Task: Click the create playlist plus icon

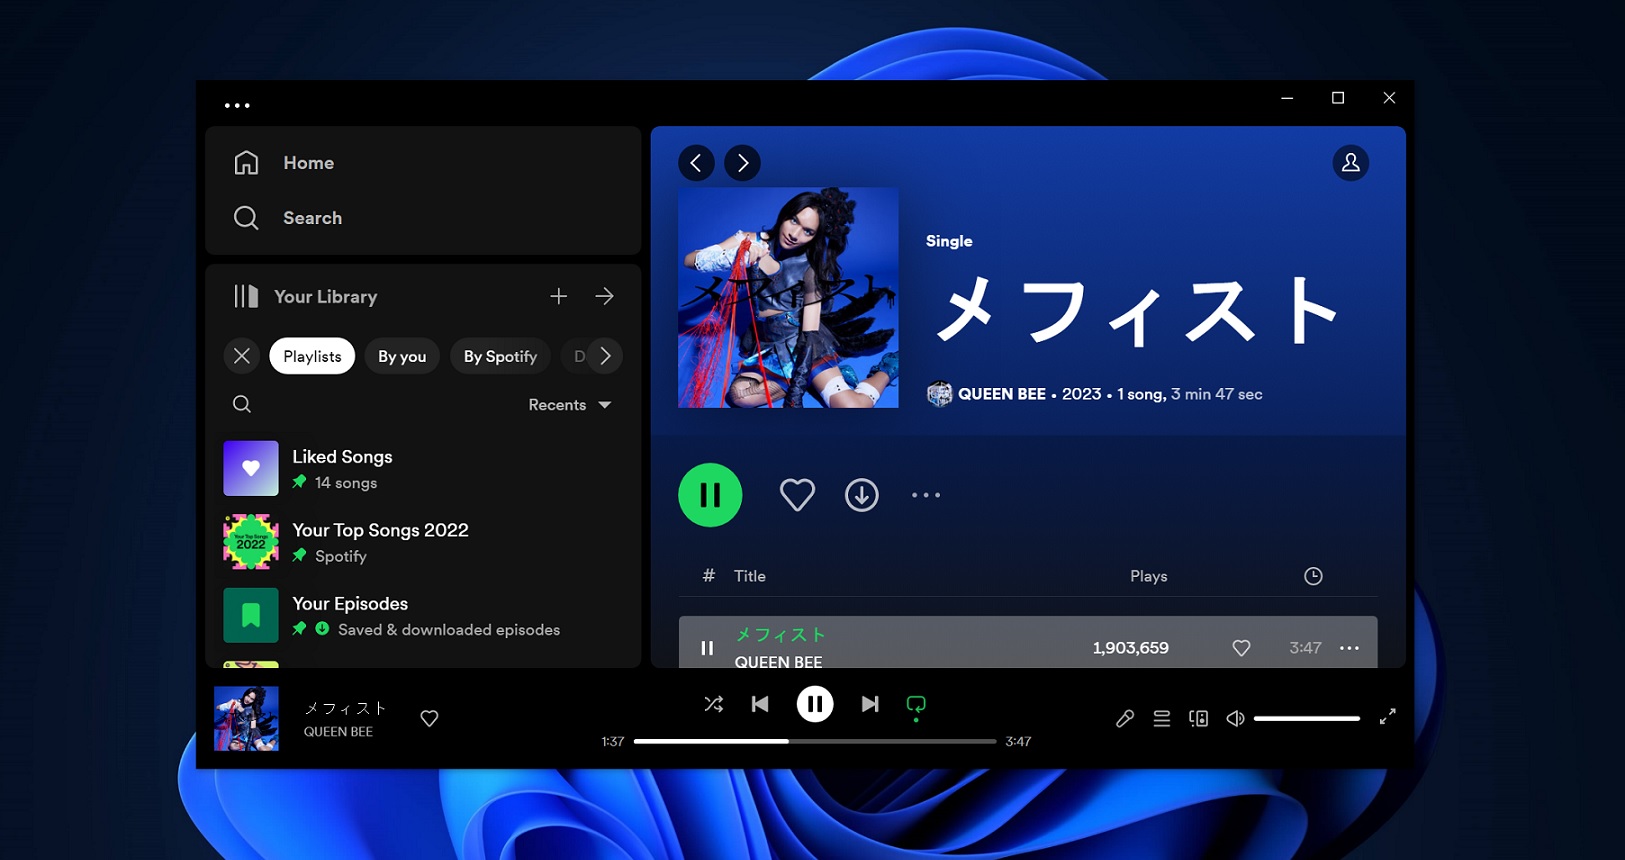Action: click(558, 296)
